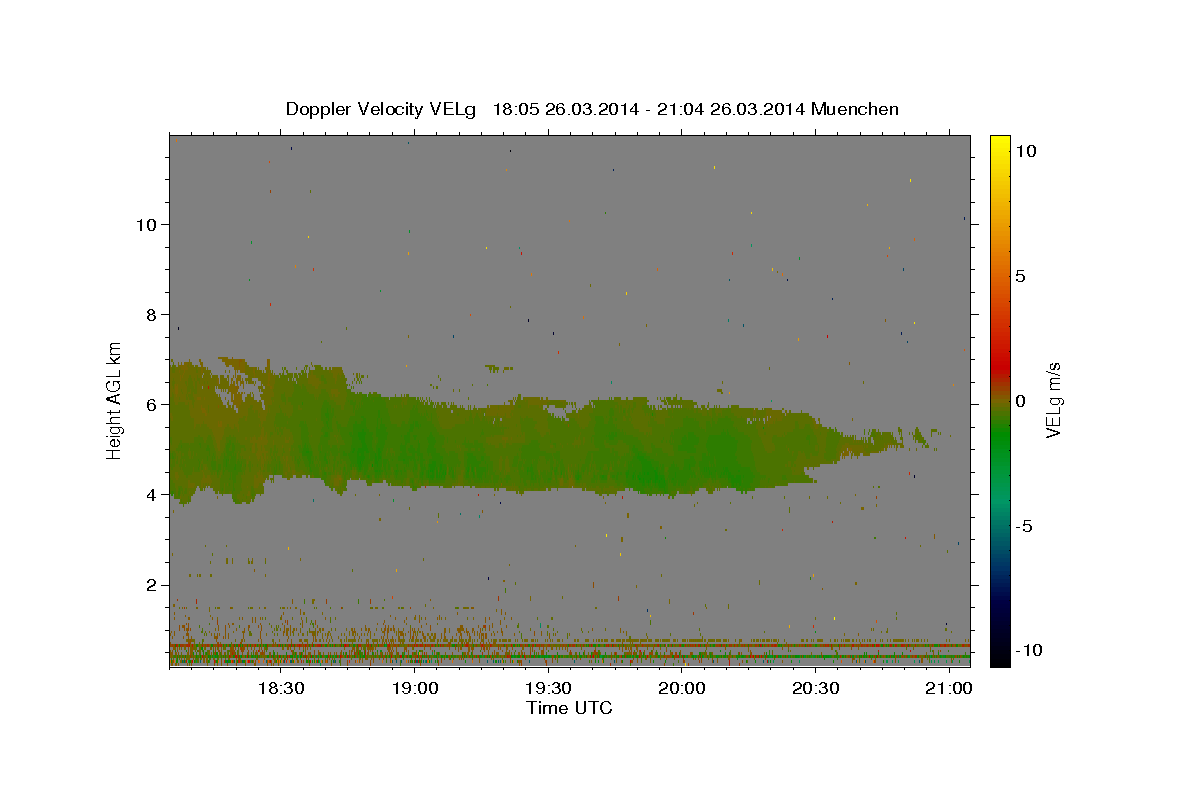
Task: Click the colorbar value 5
Action: click(1020, 276)
